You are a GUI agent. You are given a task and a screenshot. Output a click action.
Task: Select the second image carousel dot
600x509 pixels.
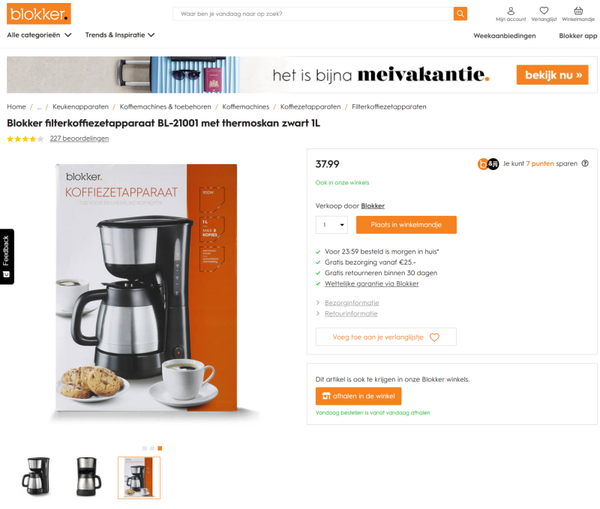152,448
